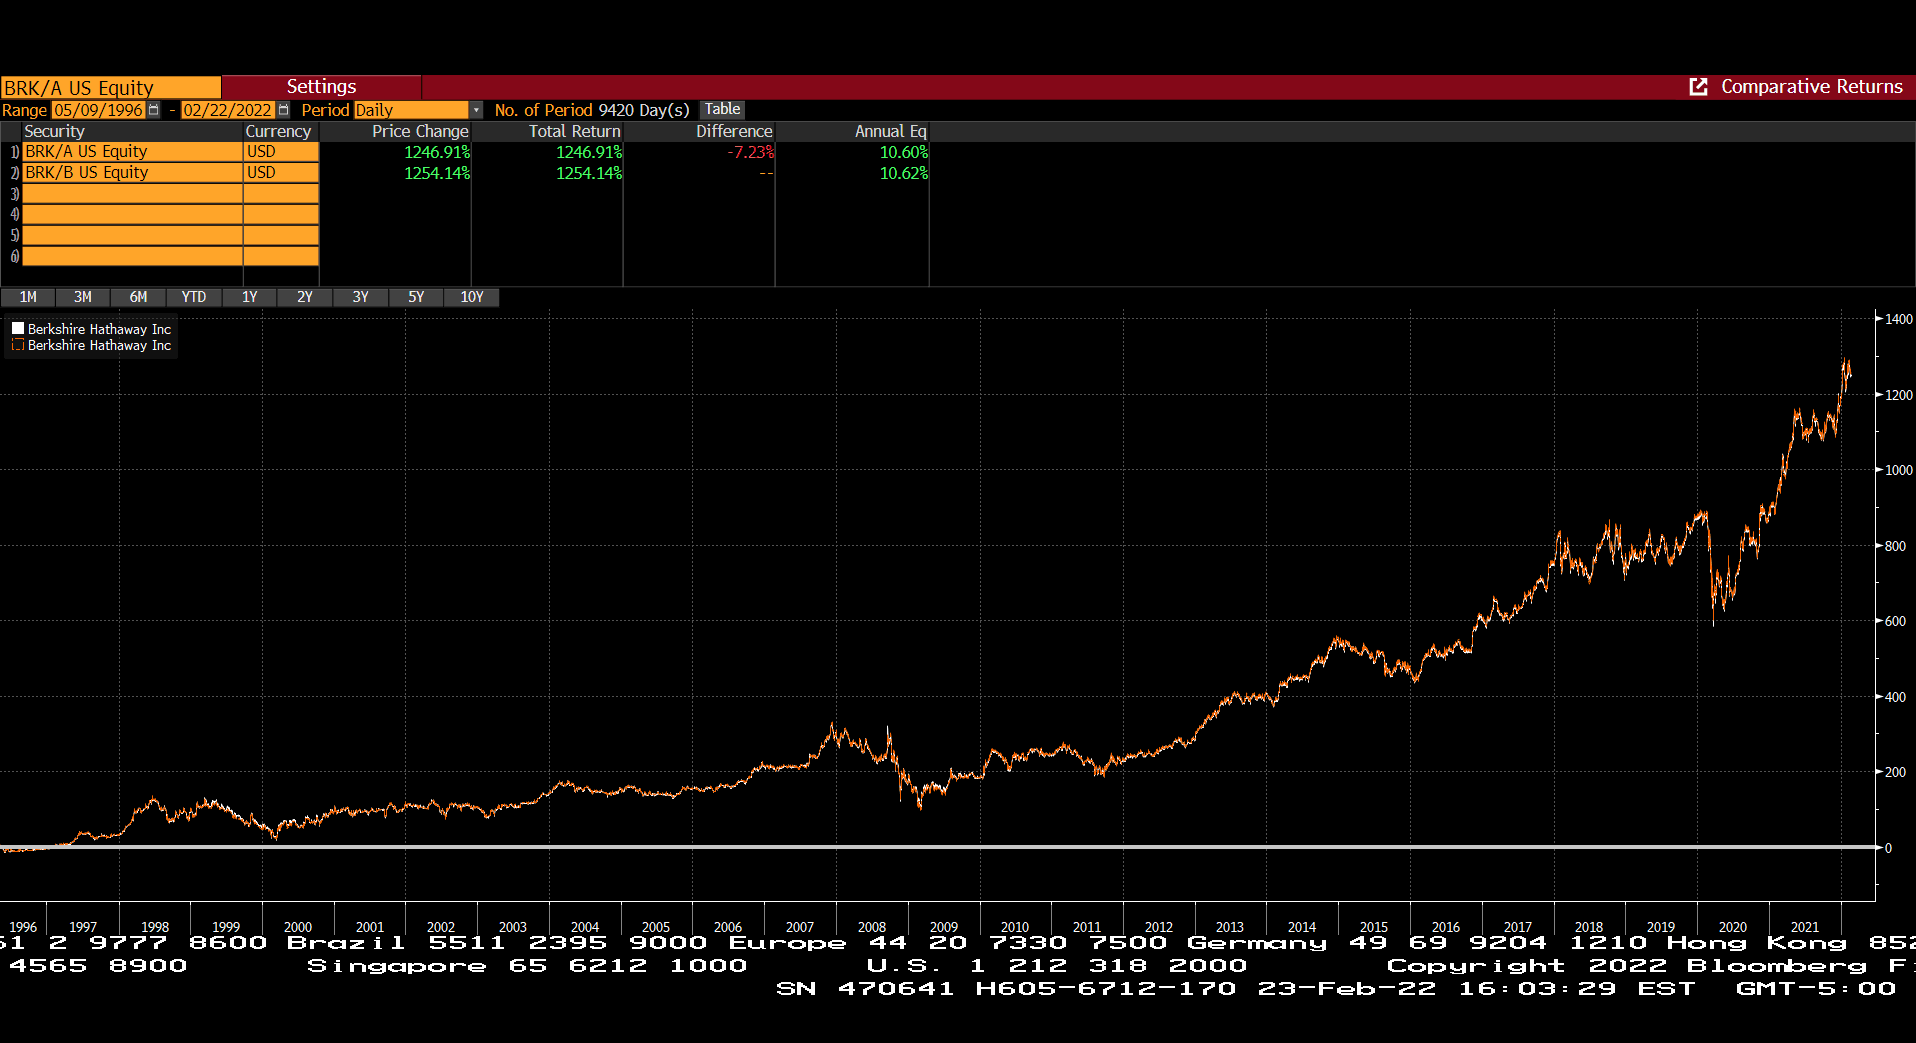Select the YTD period shortcut
This screenshot has height=1043, width=1916.
(x=193, y=297)
